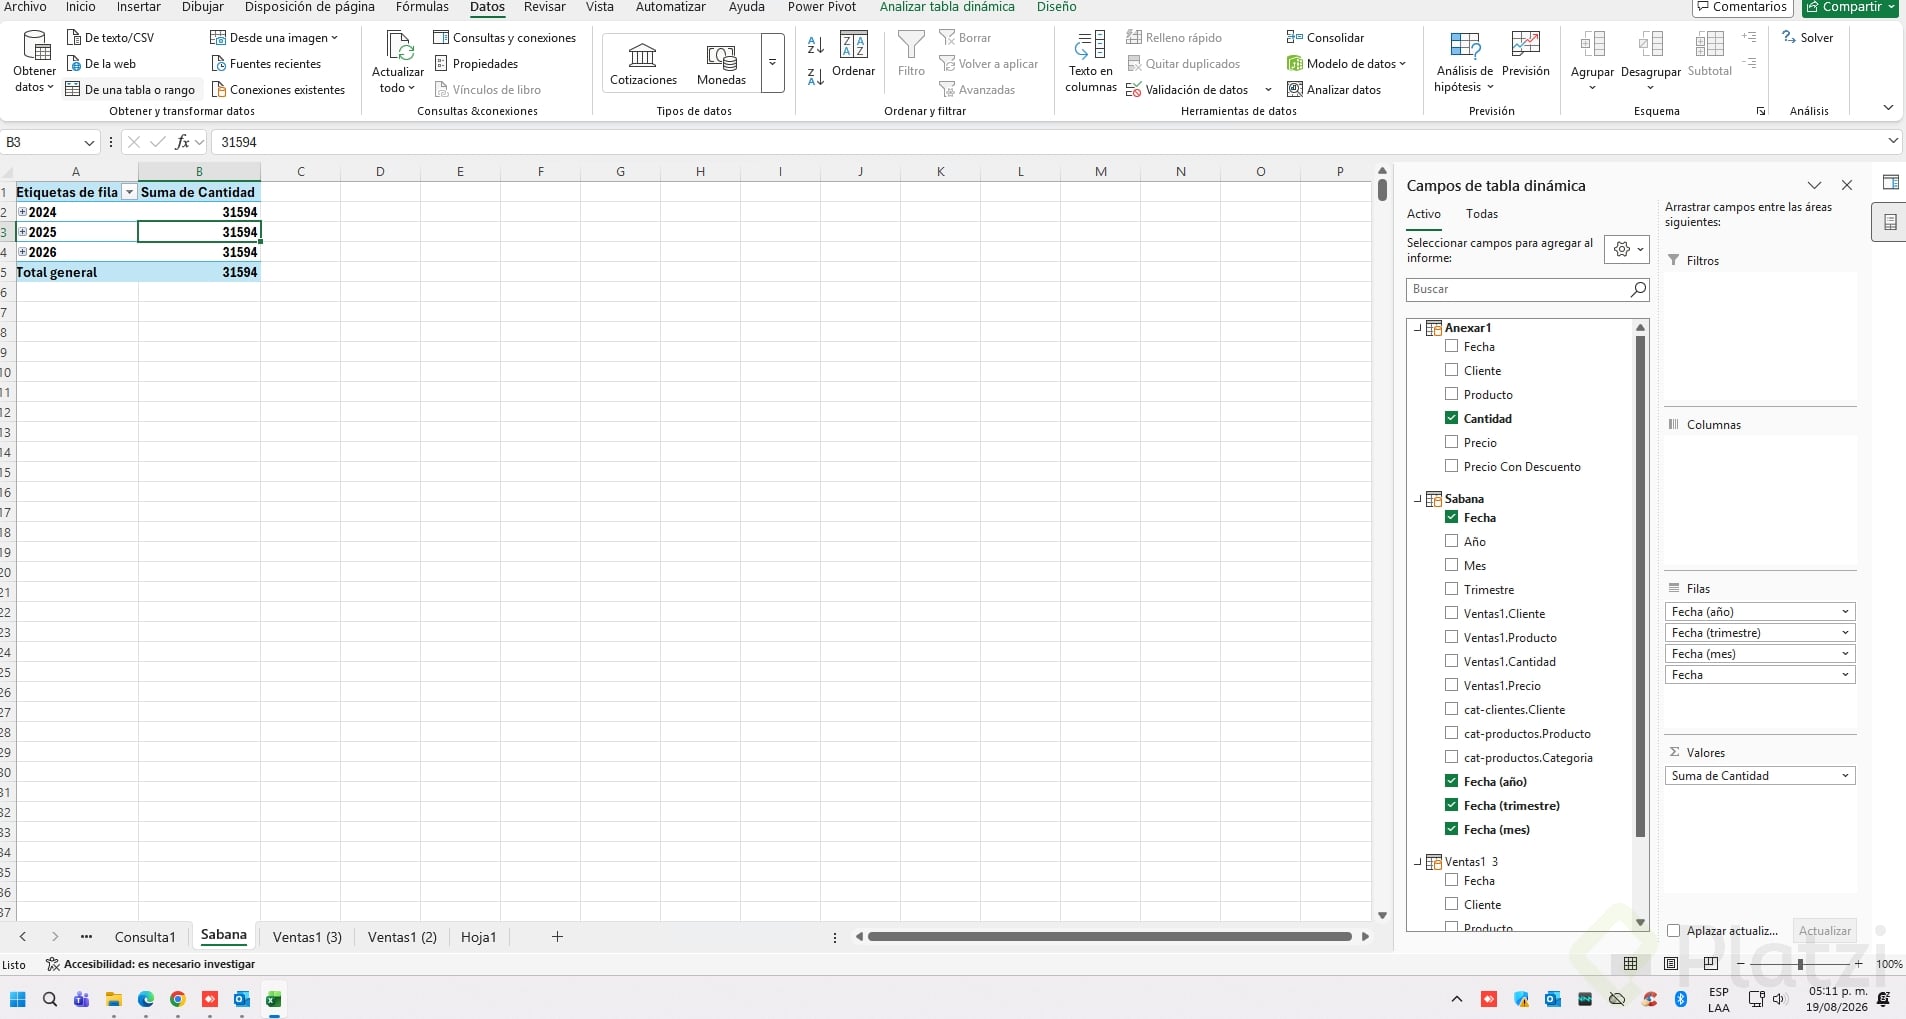
Task: Sort descending Z to A
Action: pos(816,76)
